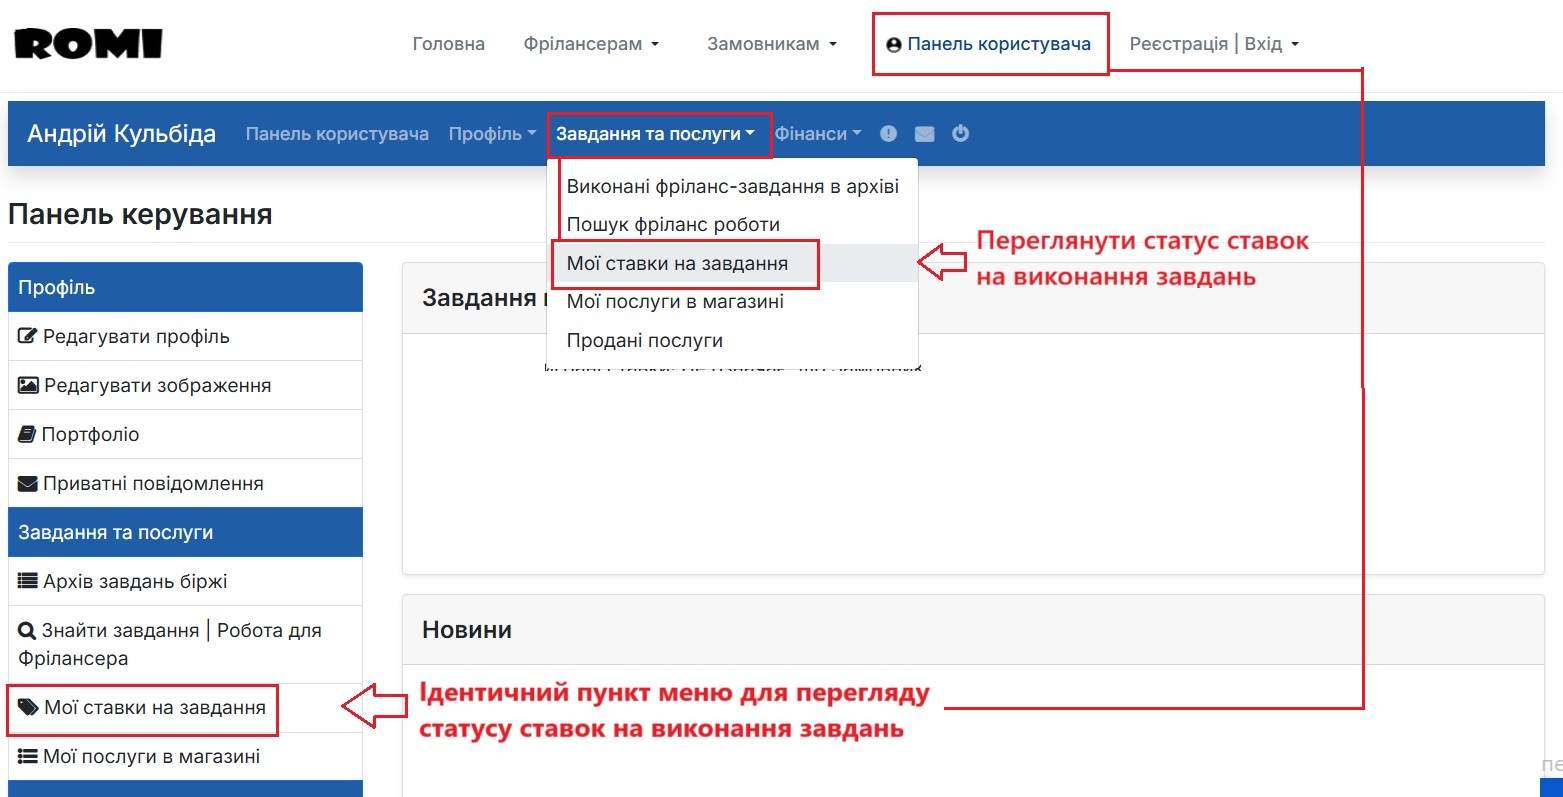The image size is (1563, 797).
Task: Choose Продані послуги from the dropdown menu
Action: click(645, 340)
